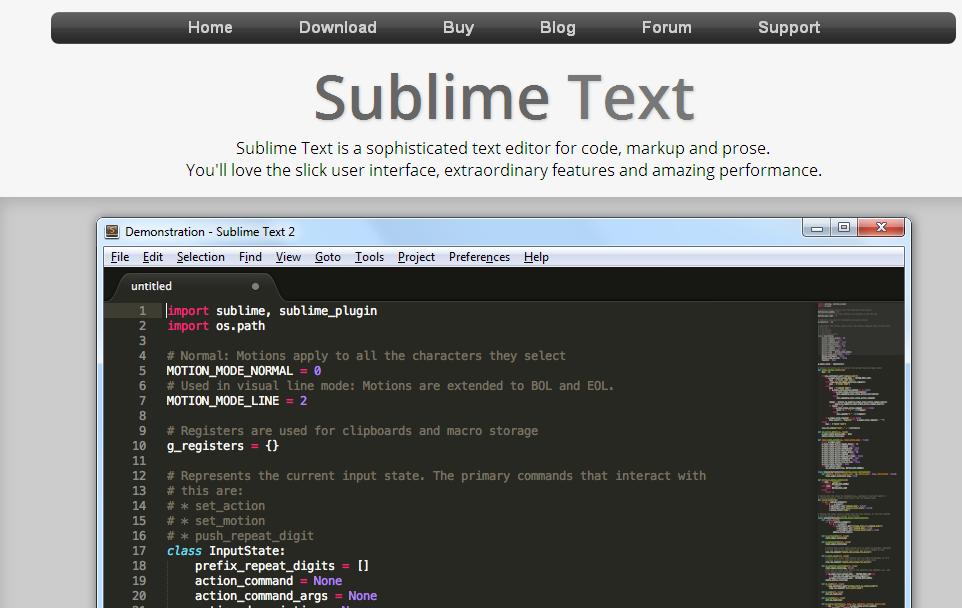Open the File menu
Image resolution: width=962 pixels, height=608 pixels.
pyautogui.click(x=120, y=257)
